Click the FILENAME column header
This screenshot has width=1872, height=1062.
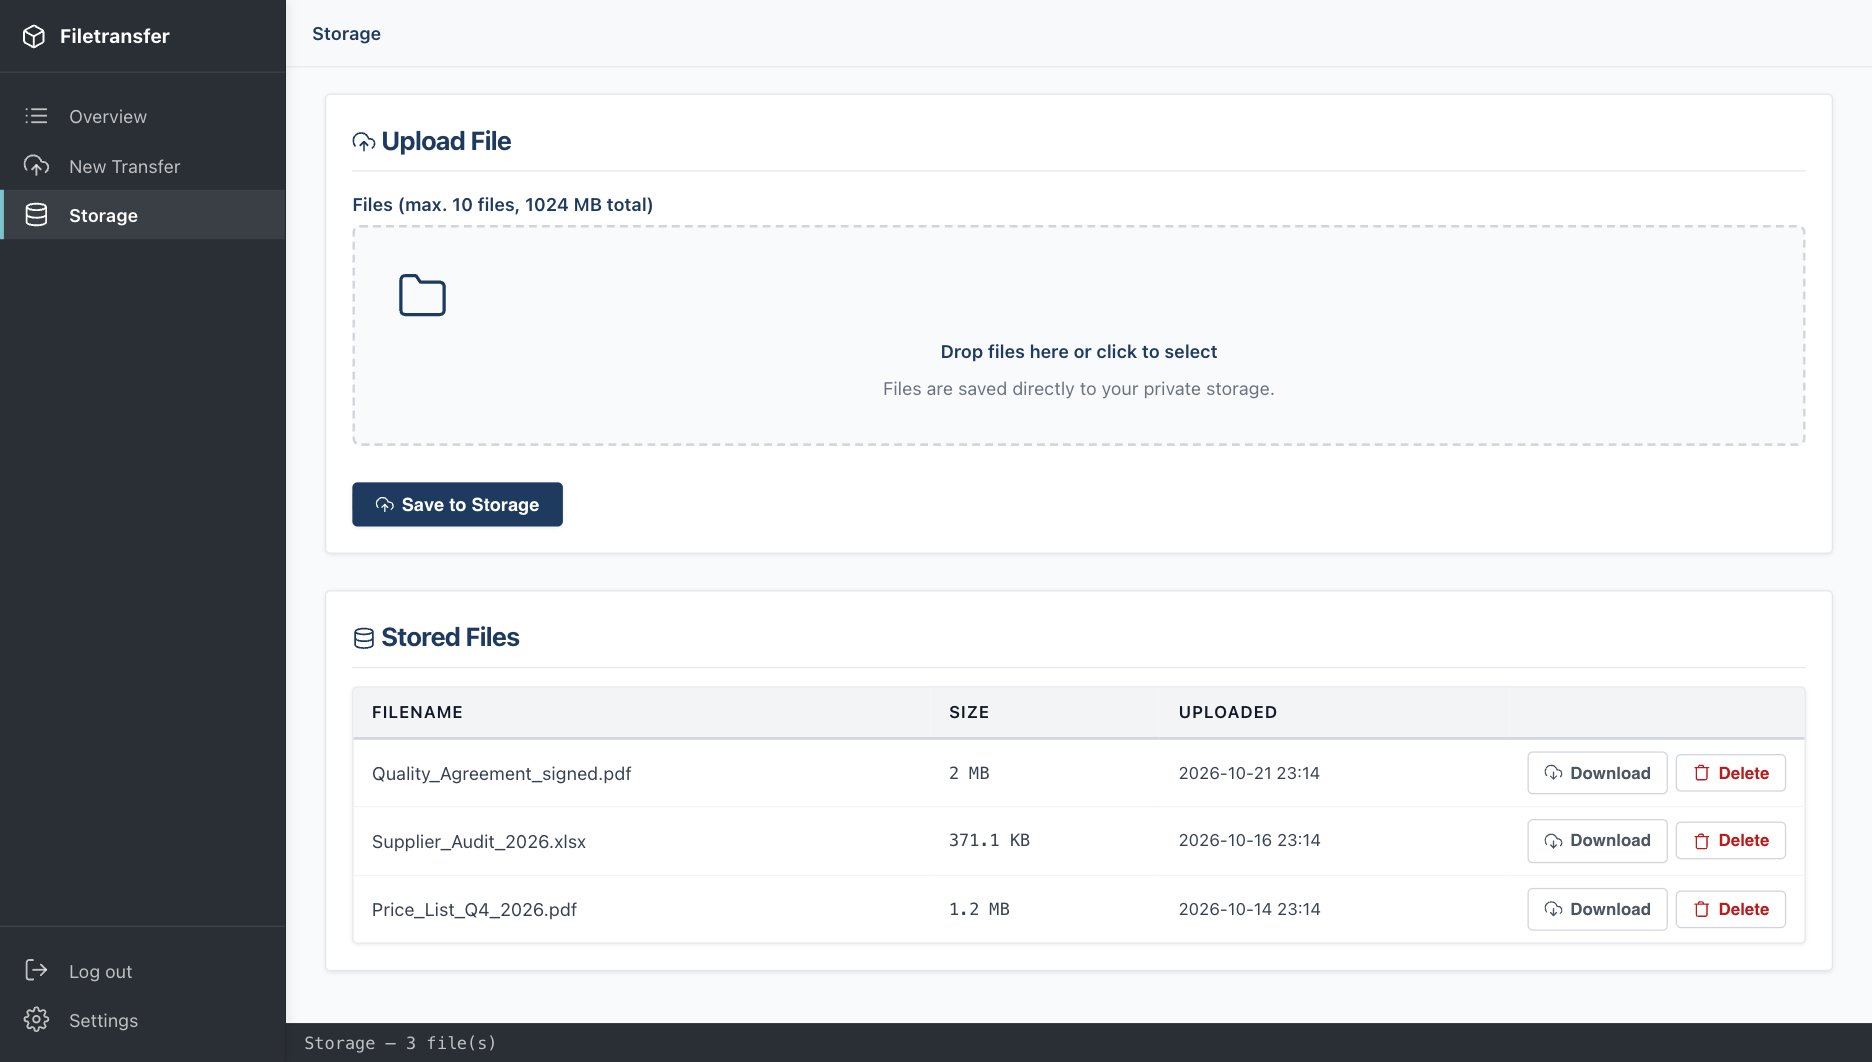pos(417,712)
